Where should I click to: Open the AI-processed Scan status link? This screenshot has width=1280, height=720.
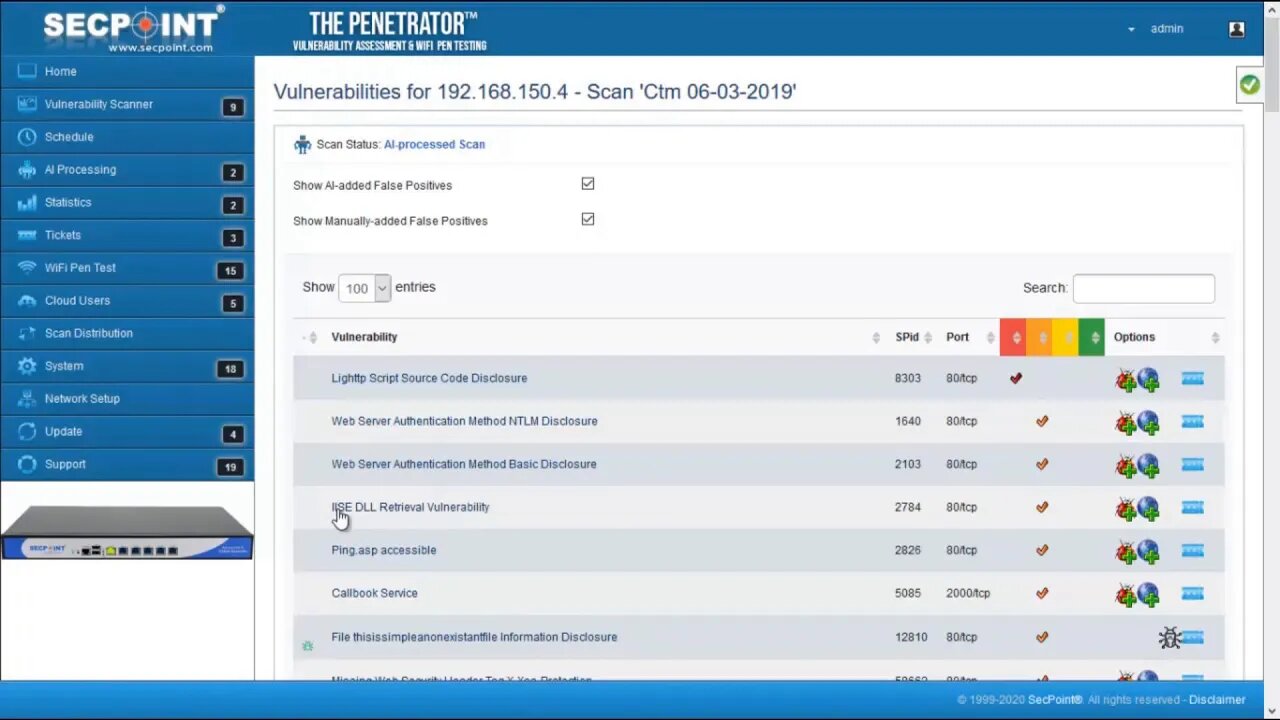click(434, 144)
